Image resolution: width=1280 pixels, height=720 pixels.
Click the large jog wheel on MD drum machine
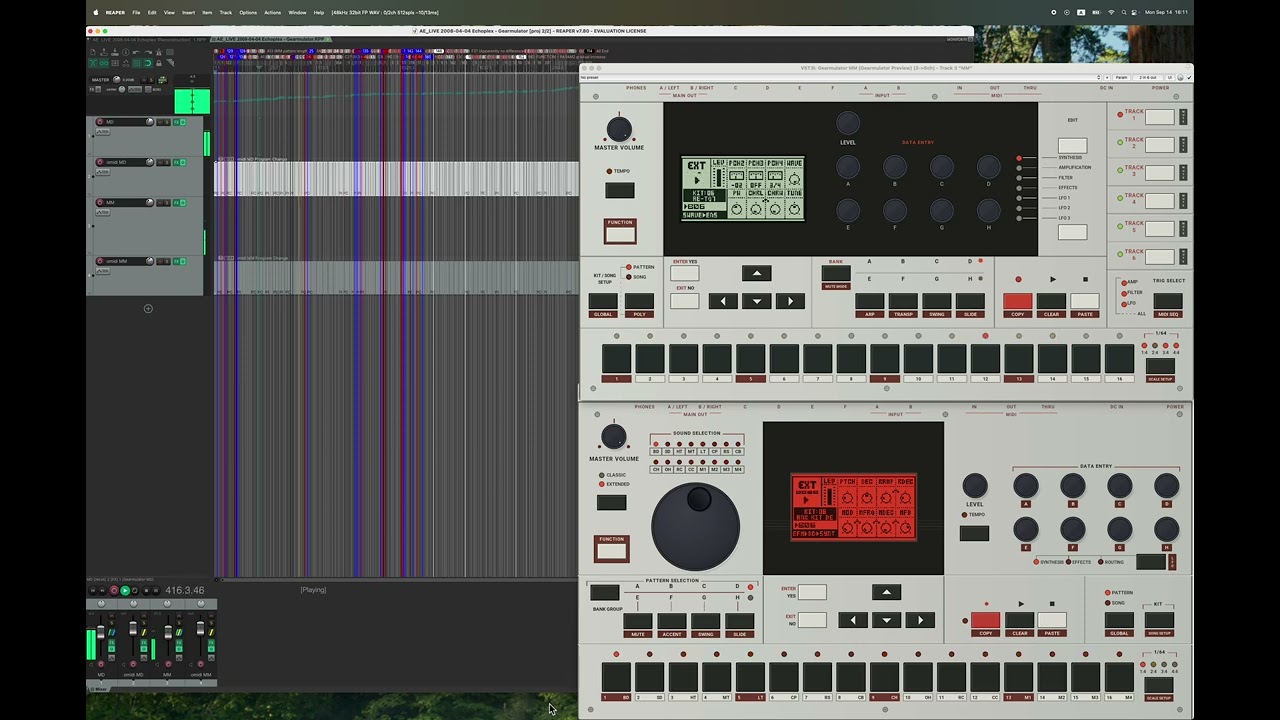(696, 526)
